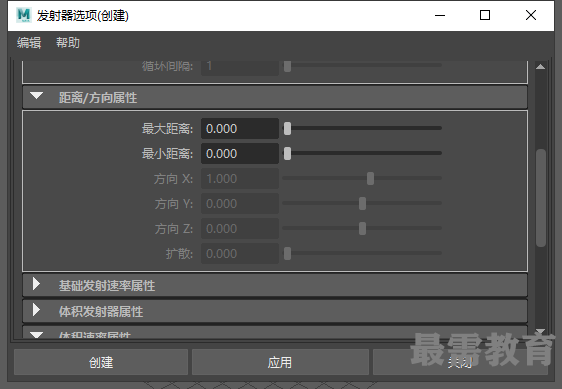Screen dimensions: 562x389
Task: Close the 发射器选项 window
Action: click(x=531, y=15)
